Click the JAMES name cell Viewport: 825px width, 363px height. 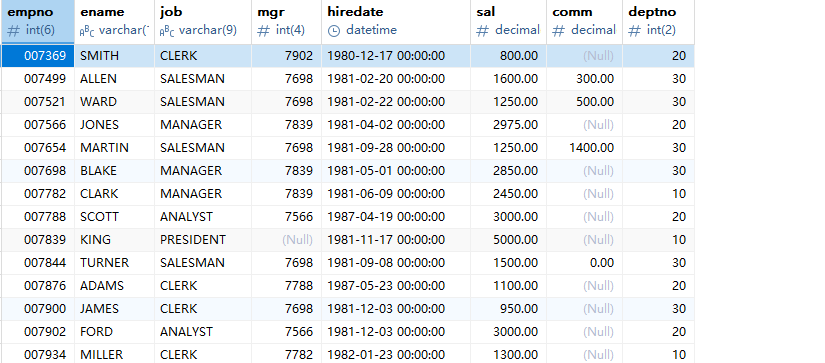115,309
